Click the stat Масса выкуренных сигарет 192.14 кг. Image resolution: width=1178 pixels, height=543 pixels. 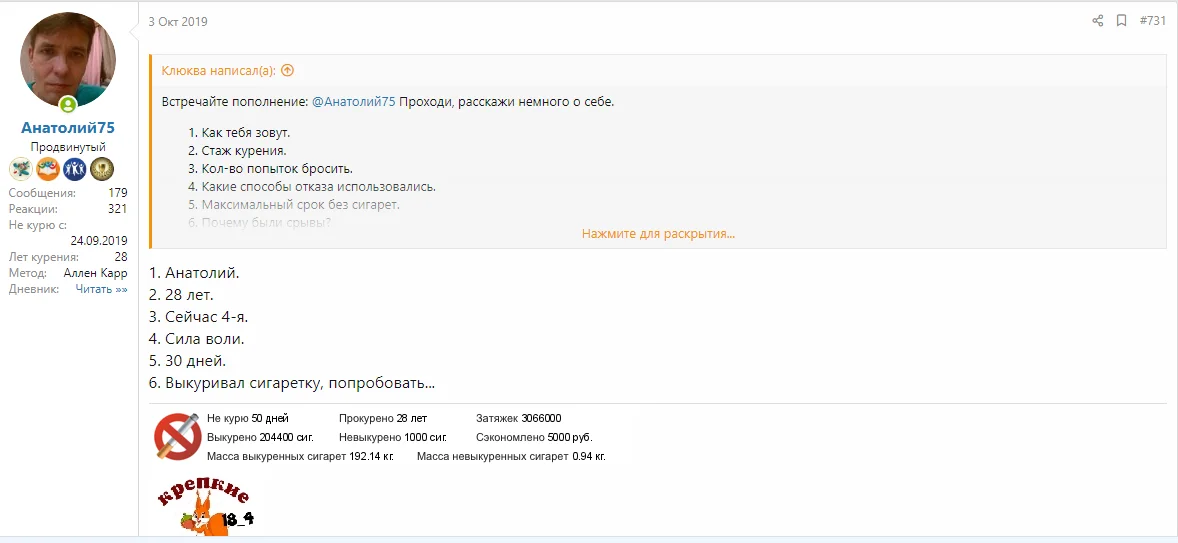coord(300,456)
